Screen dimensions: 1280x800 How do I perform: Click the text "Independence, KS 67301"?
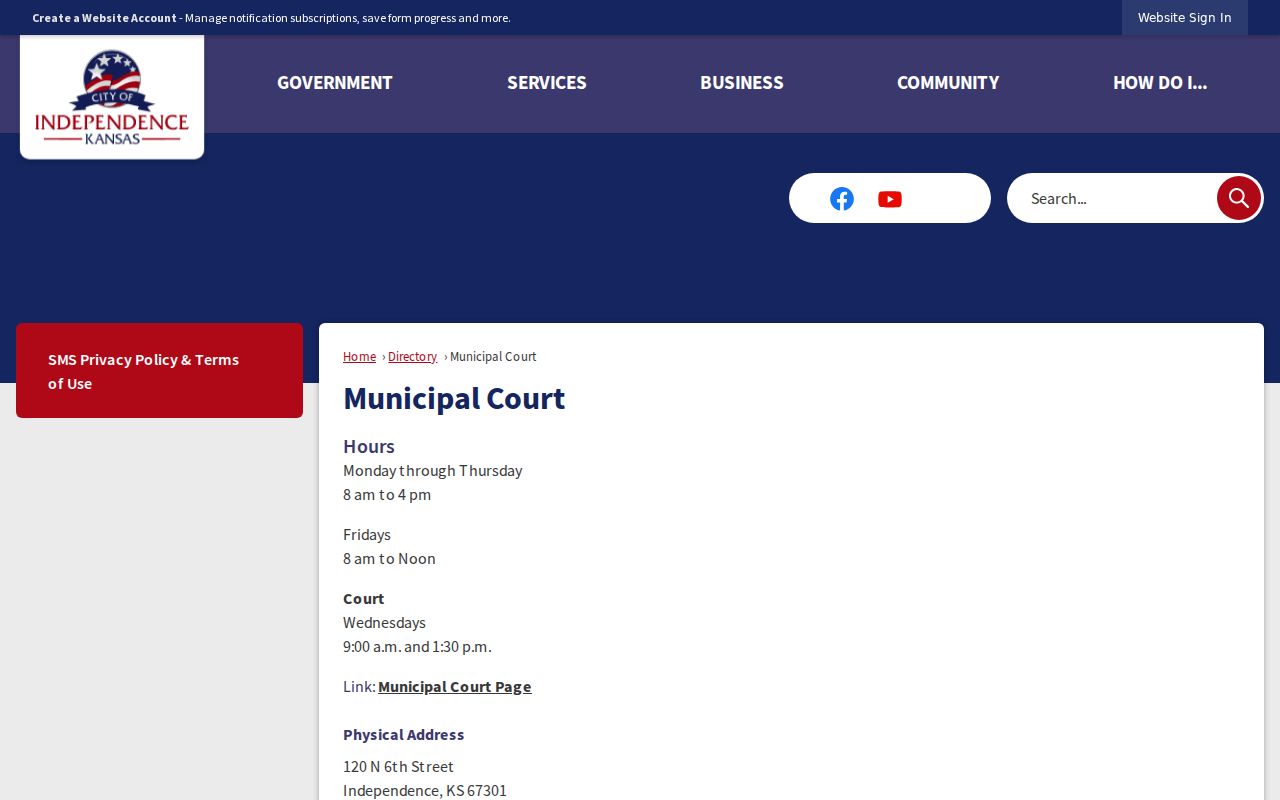425,791
